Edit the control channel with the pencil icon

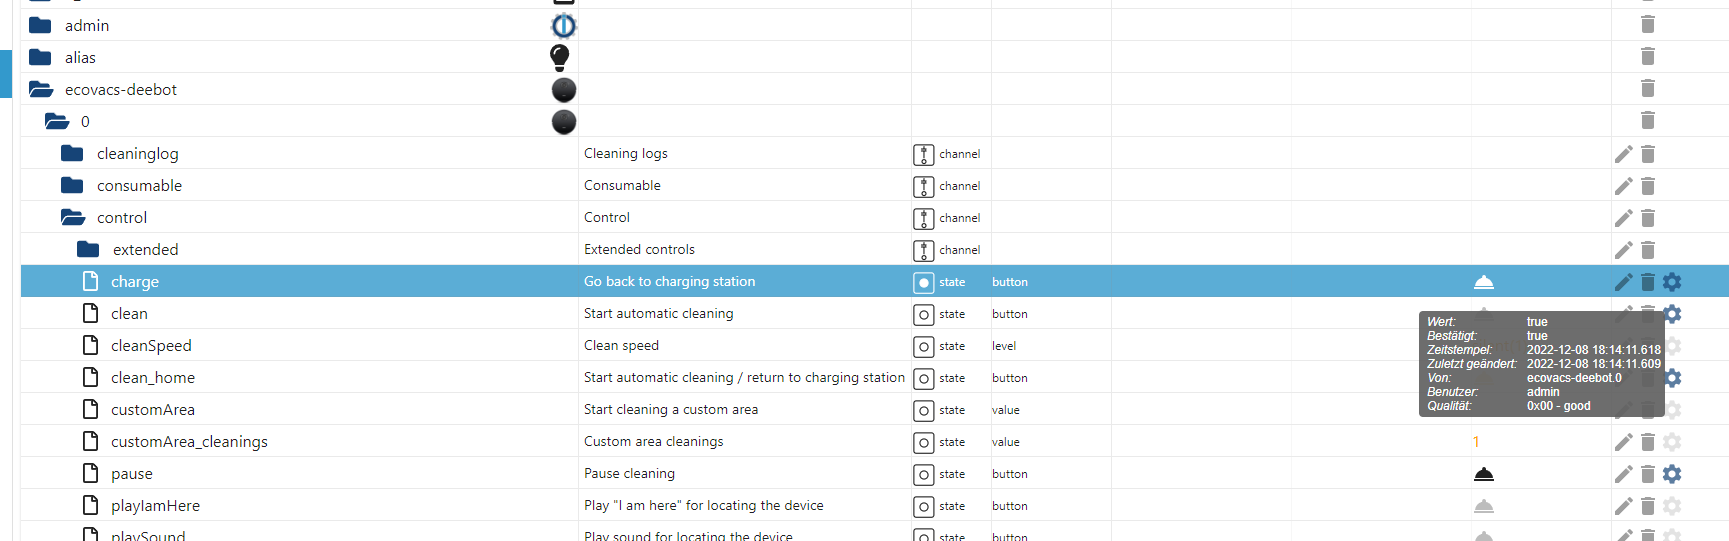coord(1623,218)
